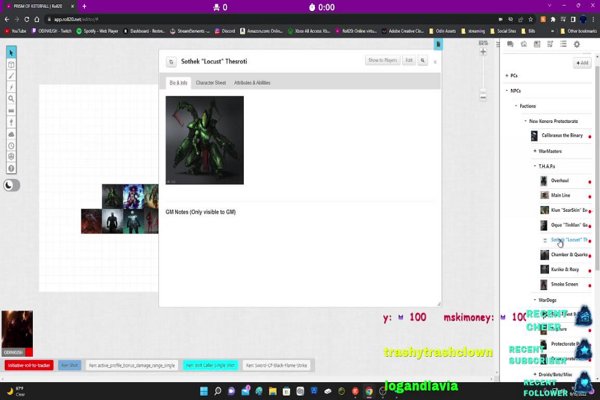The image size is (600, 400).
Task: Open the Spotify Web Player bookmark
Action: 97,31
